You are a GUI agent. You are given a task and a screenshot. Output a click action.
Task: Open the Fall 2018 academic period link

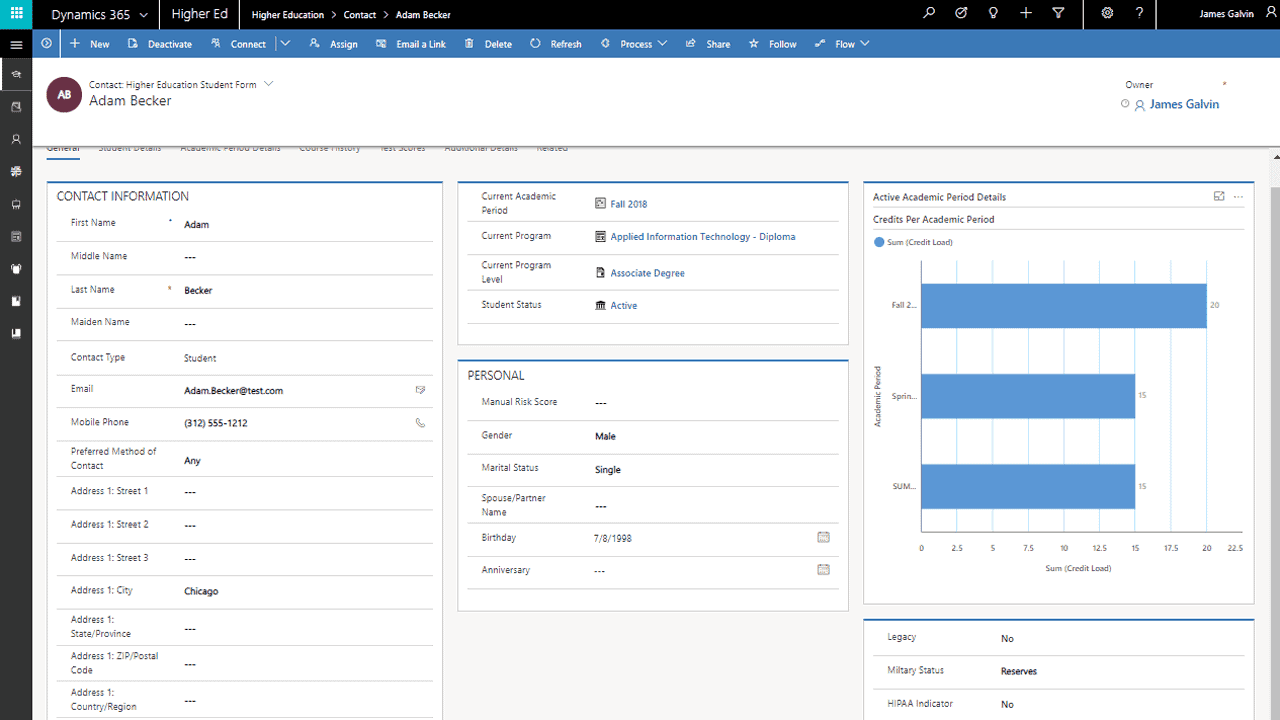pos(629,204)
